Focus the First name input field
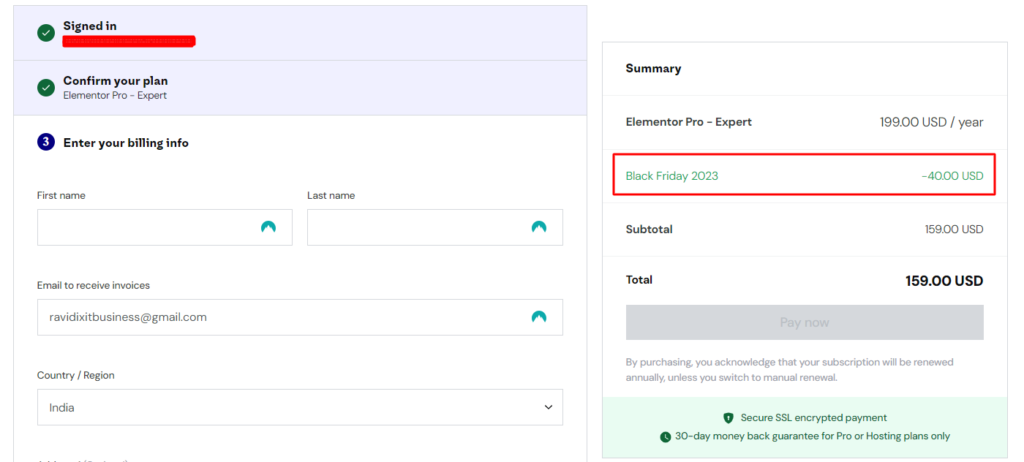Screen dimensions: 1024x462 [165, 227]
